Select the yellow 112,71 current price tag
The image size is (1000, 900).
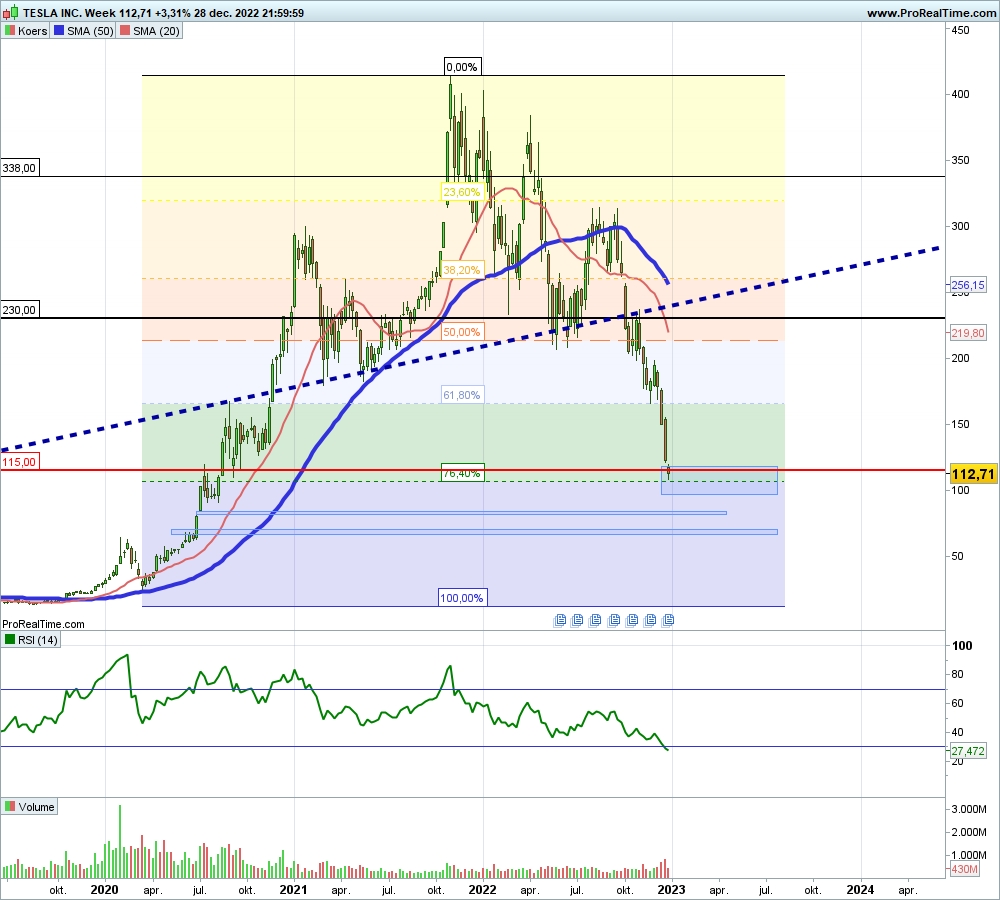tap(973, 473)
